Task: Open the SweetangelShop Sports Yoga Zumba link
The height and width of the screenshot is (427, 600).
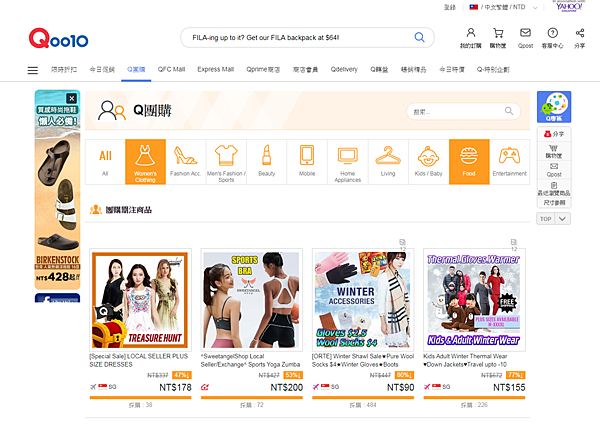Action: coord(251,360)
